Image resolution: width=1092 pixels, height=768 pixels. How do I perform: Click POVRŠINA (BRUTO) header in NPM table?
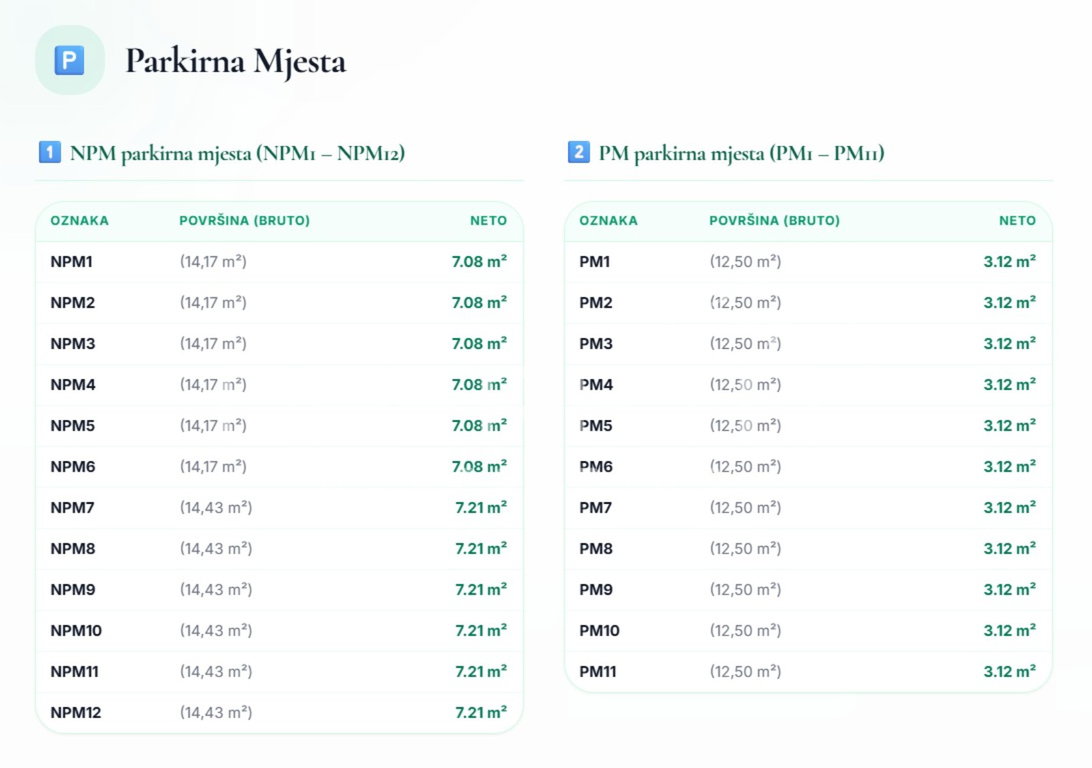tap(244, 221)
